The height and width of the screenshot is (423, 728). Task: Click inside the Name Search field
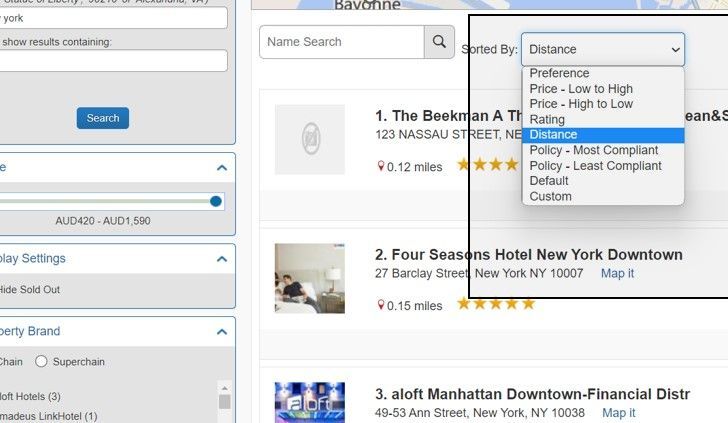click(x=342, y=42)
